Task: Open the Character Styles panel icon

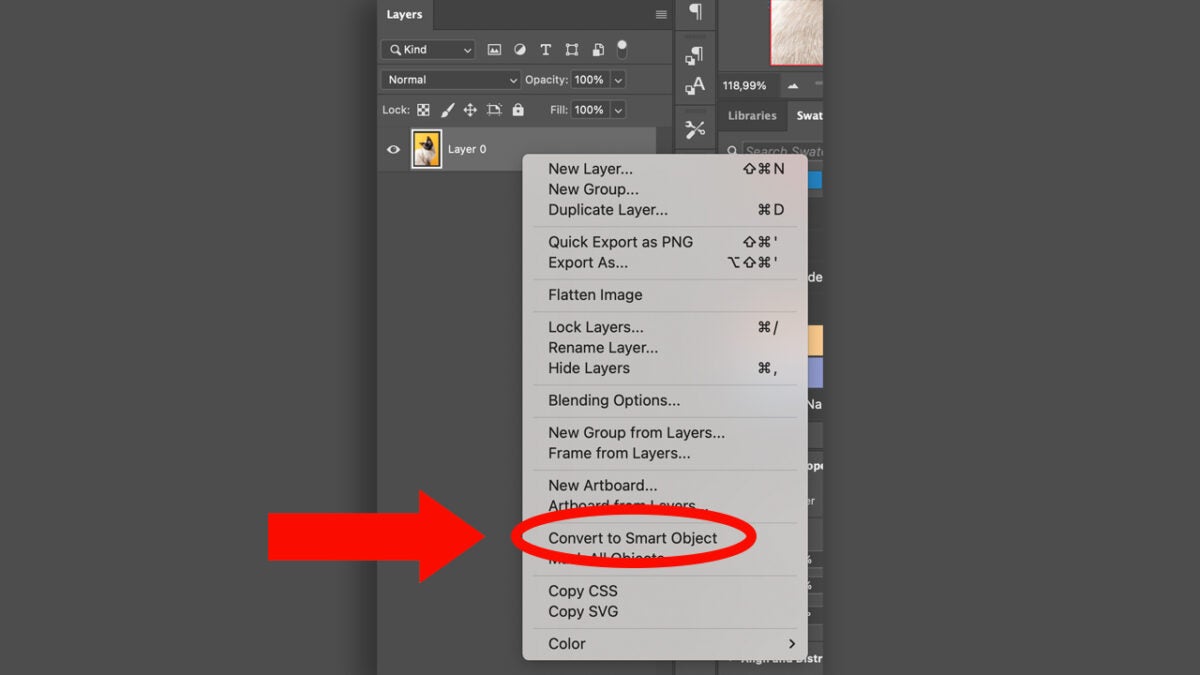Action: point(695,86)
